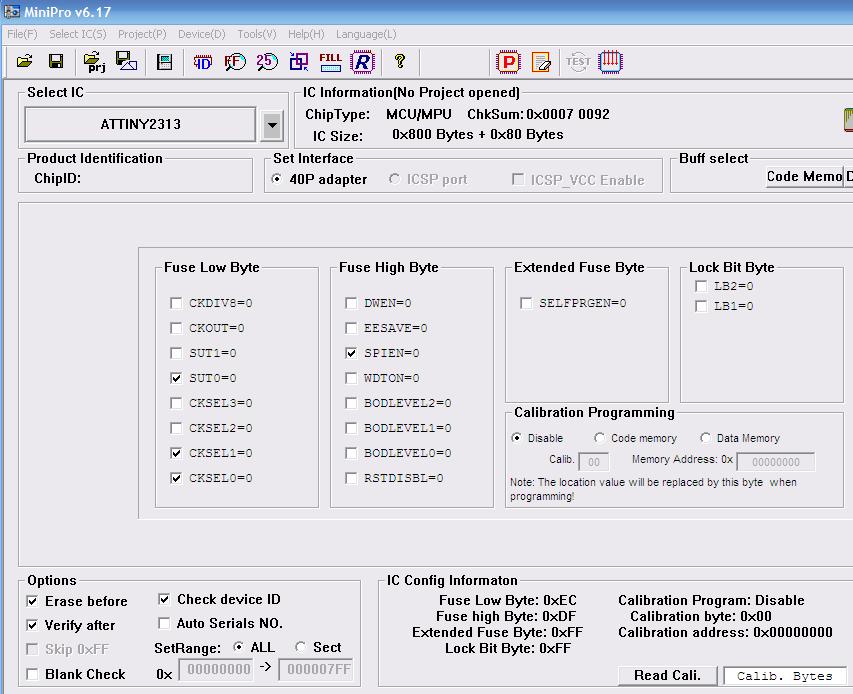This screenshot has width=853, height=694.
Task: Click the FF blank check magnifier icon
Action: 234,62
